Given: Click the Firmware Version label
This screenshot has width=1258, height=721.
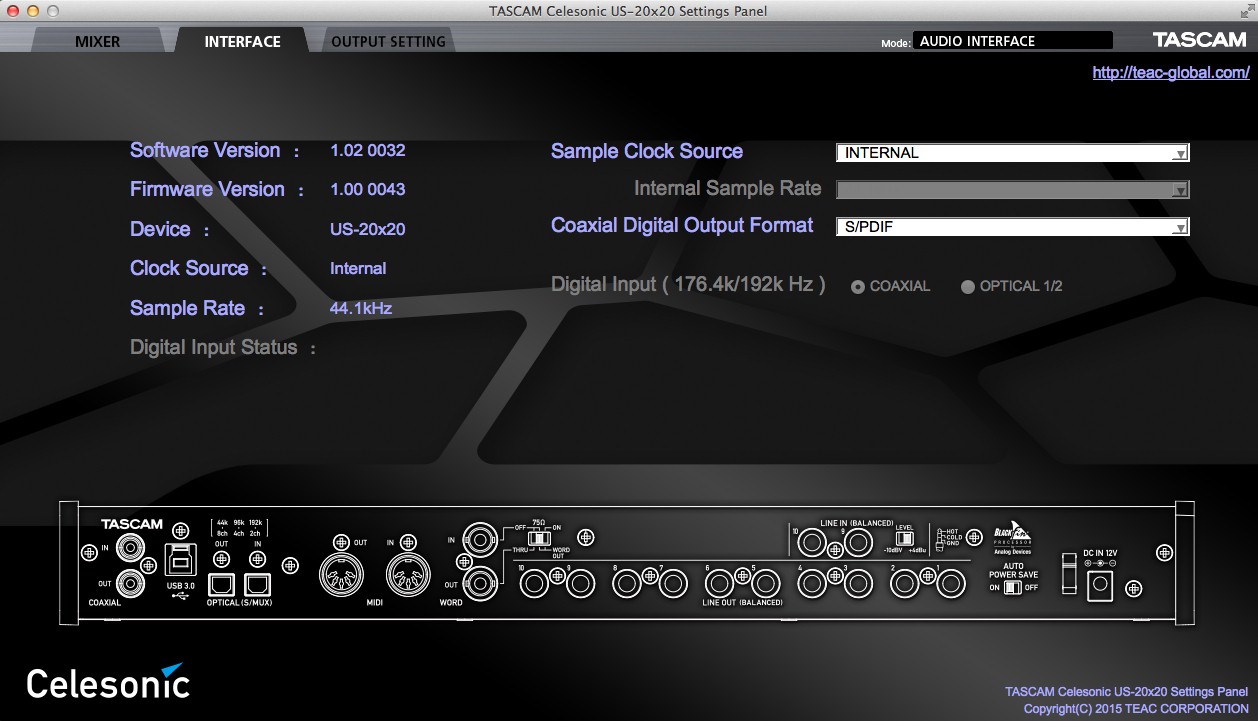Looking at the screenshot, I should coord(207,190).
